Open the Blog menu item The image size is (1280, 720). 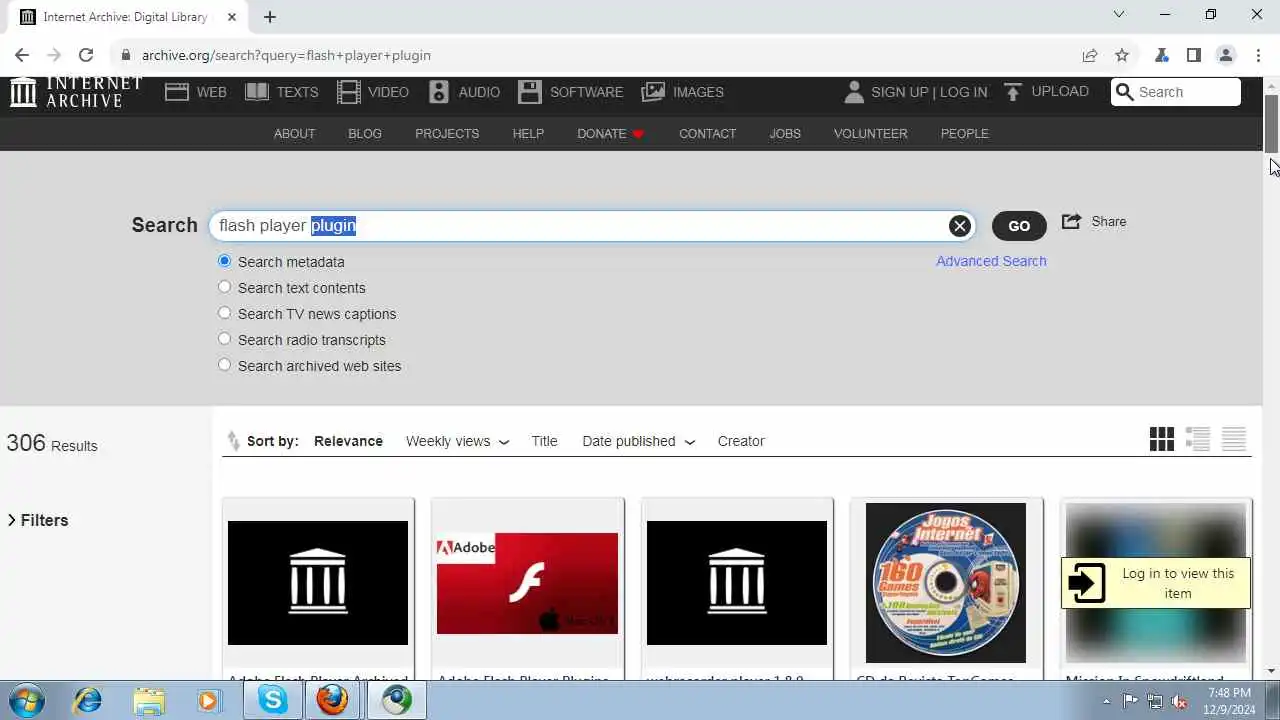click(x=365, y=133)
